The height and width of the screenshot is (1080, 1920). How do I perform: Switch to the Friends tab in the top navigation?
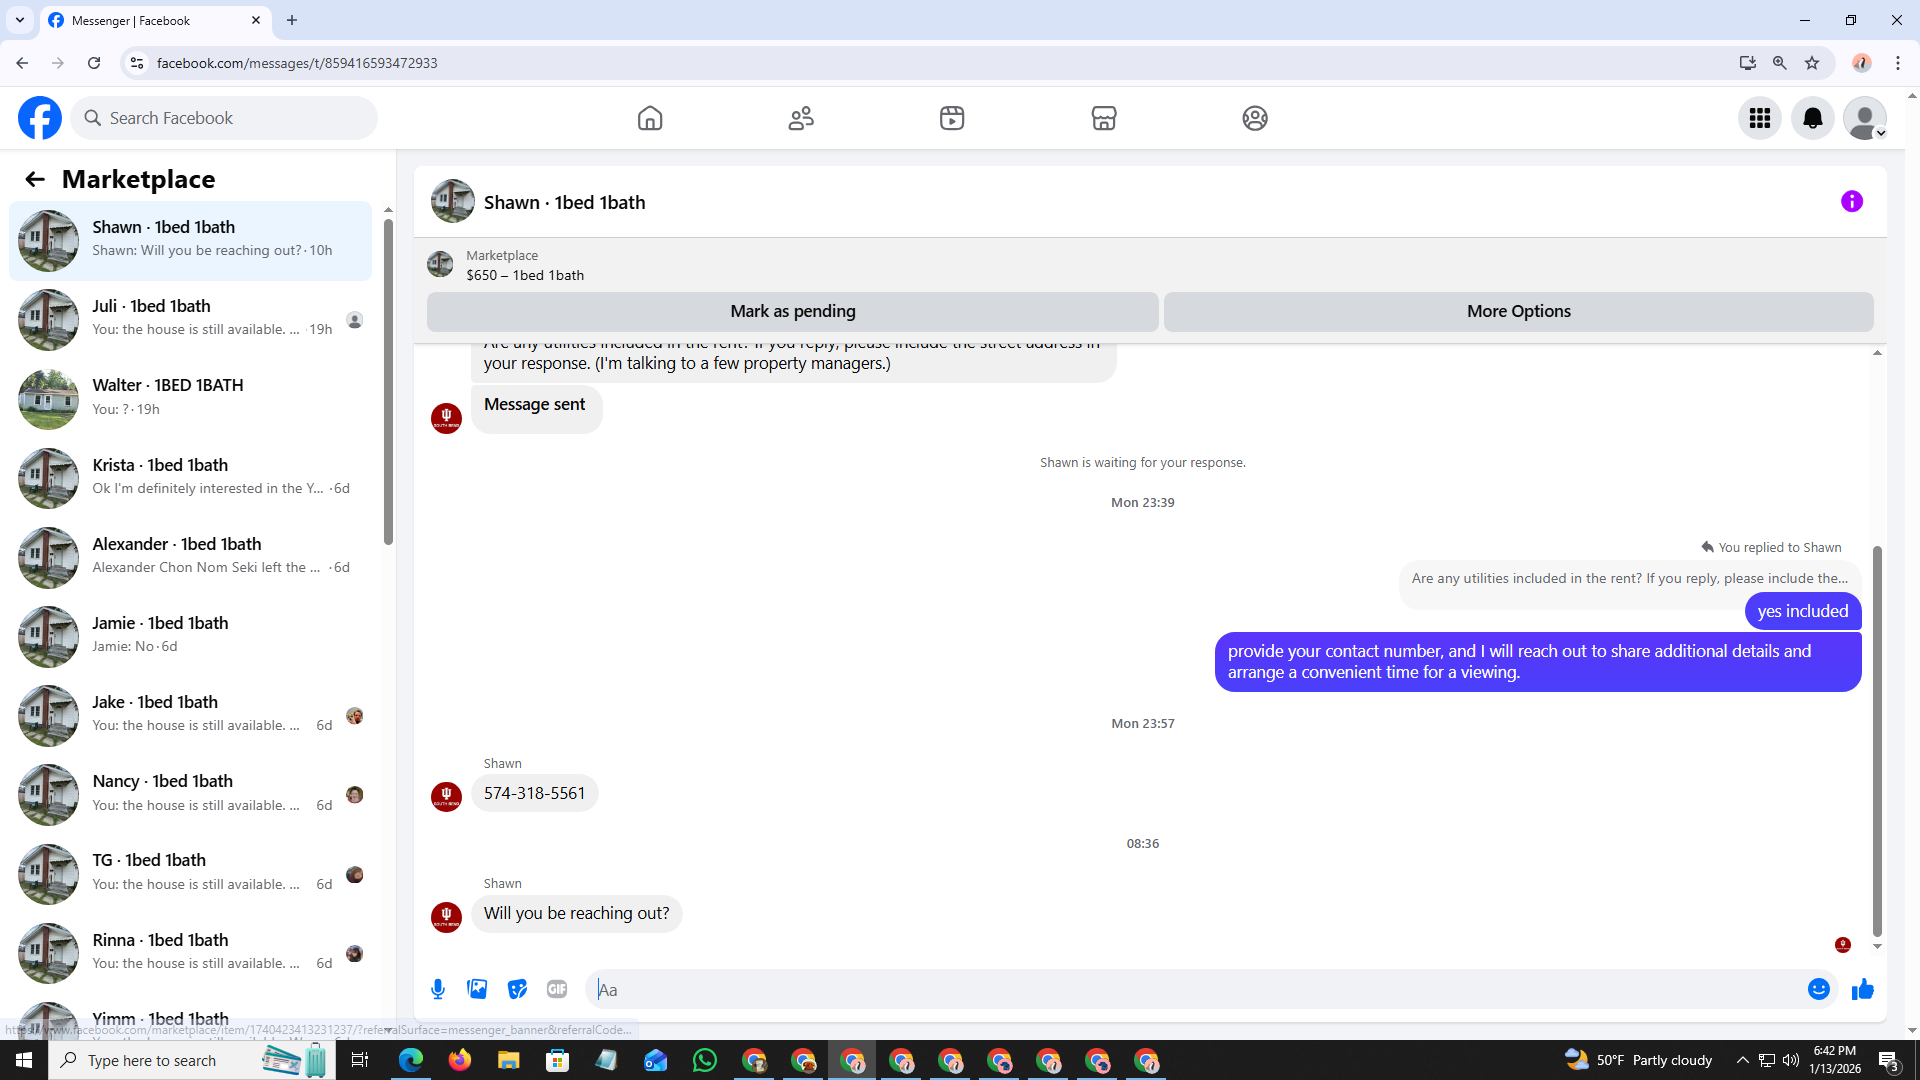(x=801, y=119)
